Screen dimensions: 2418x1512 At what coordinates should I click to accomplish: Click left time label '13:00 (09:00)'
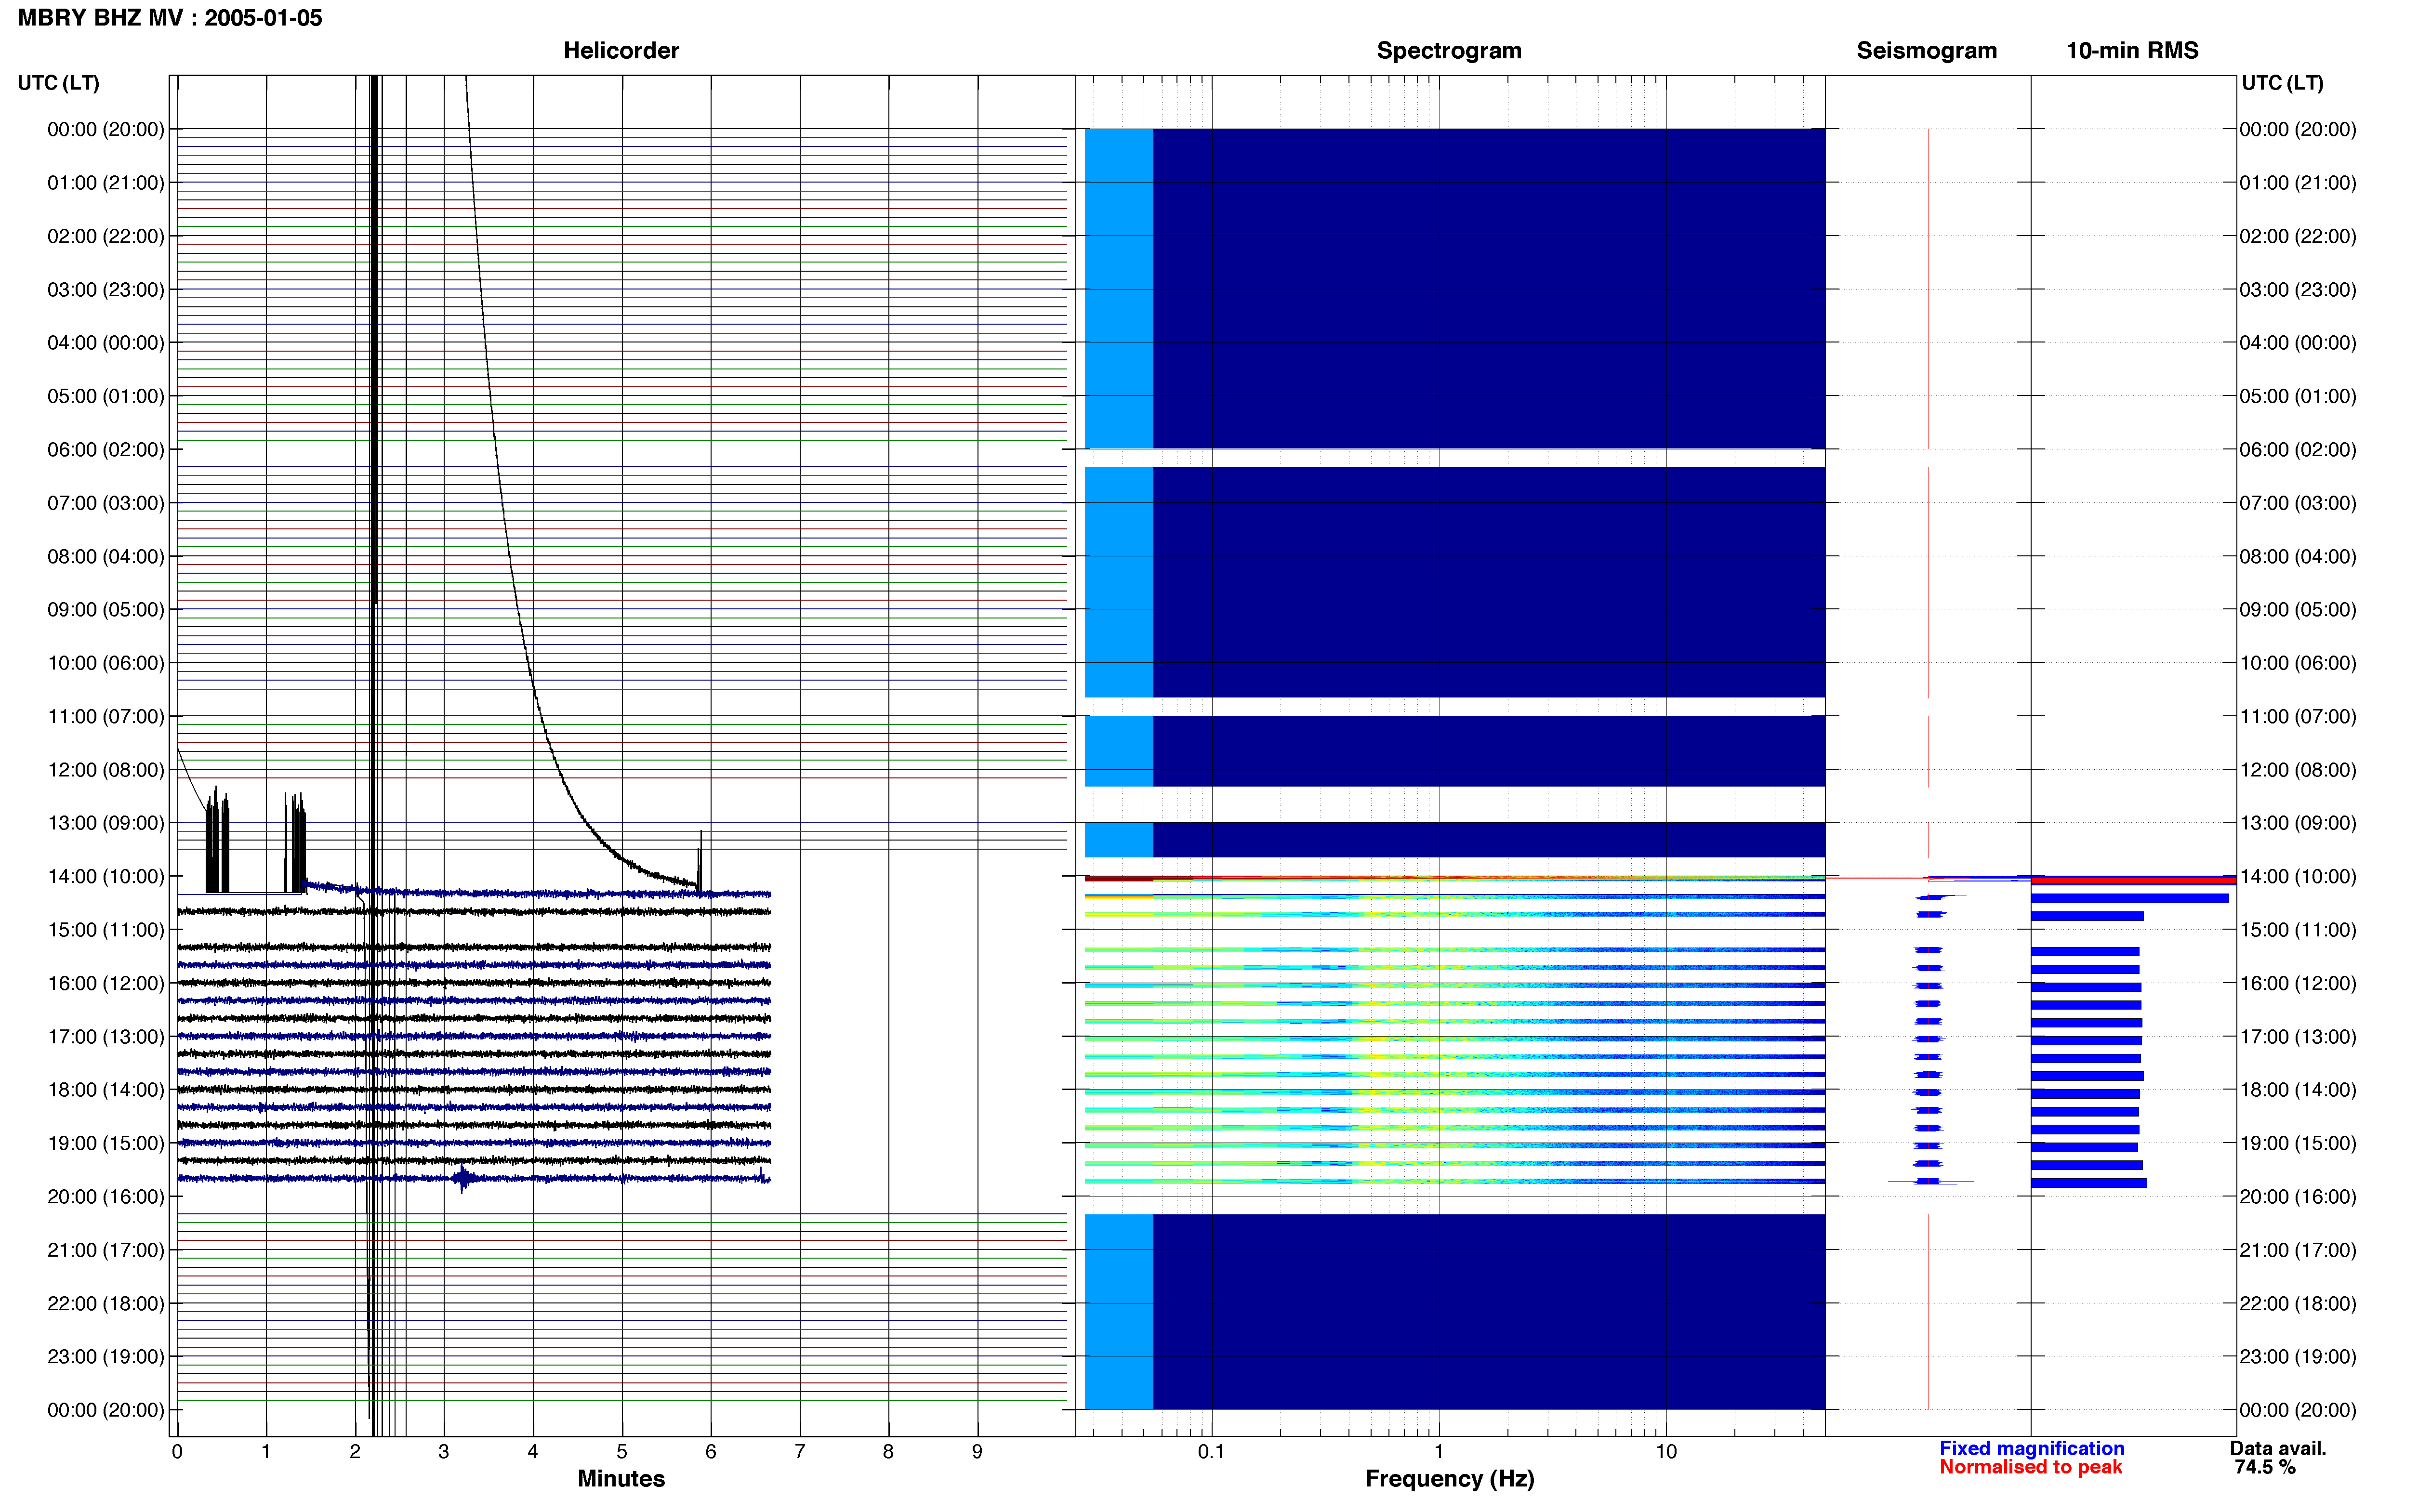106,823
